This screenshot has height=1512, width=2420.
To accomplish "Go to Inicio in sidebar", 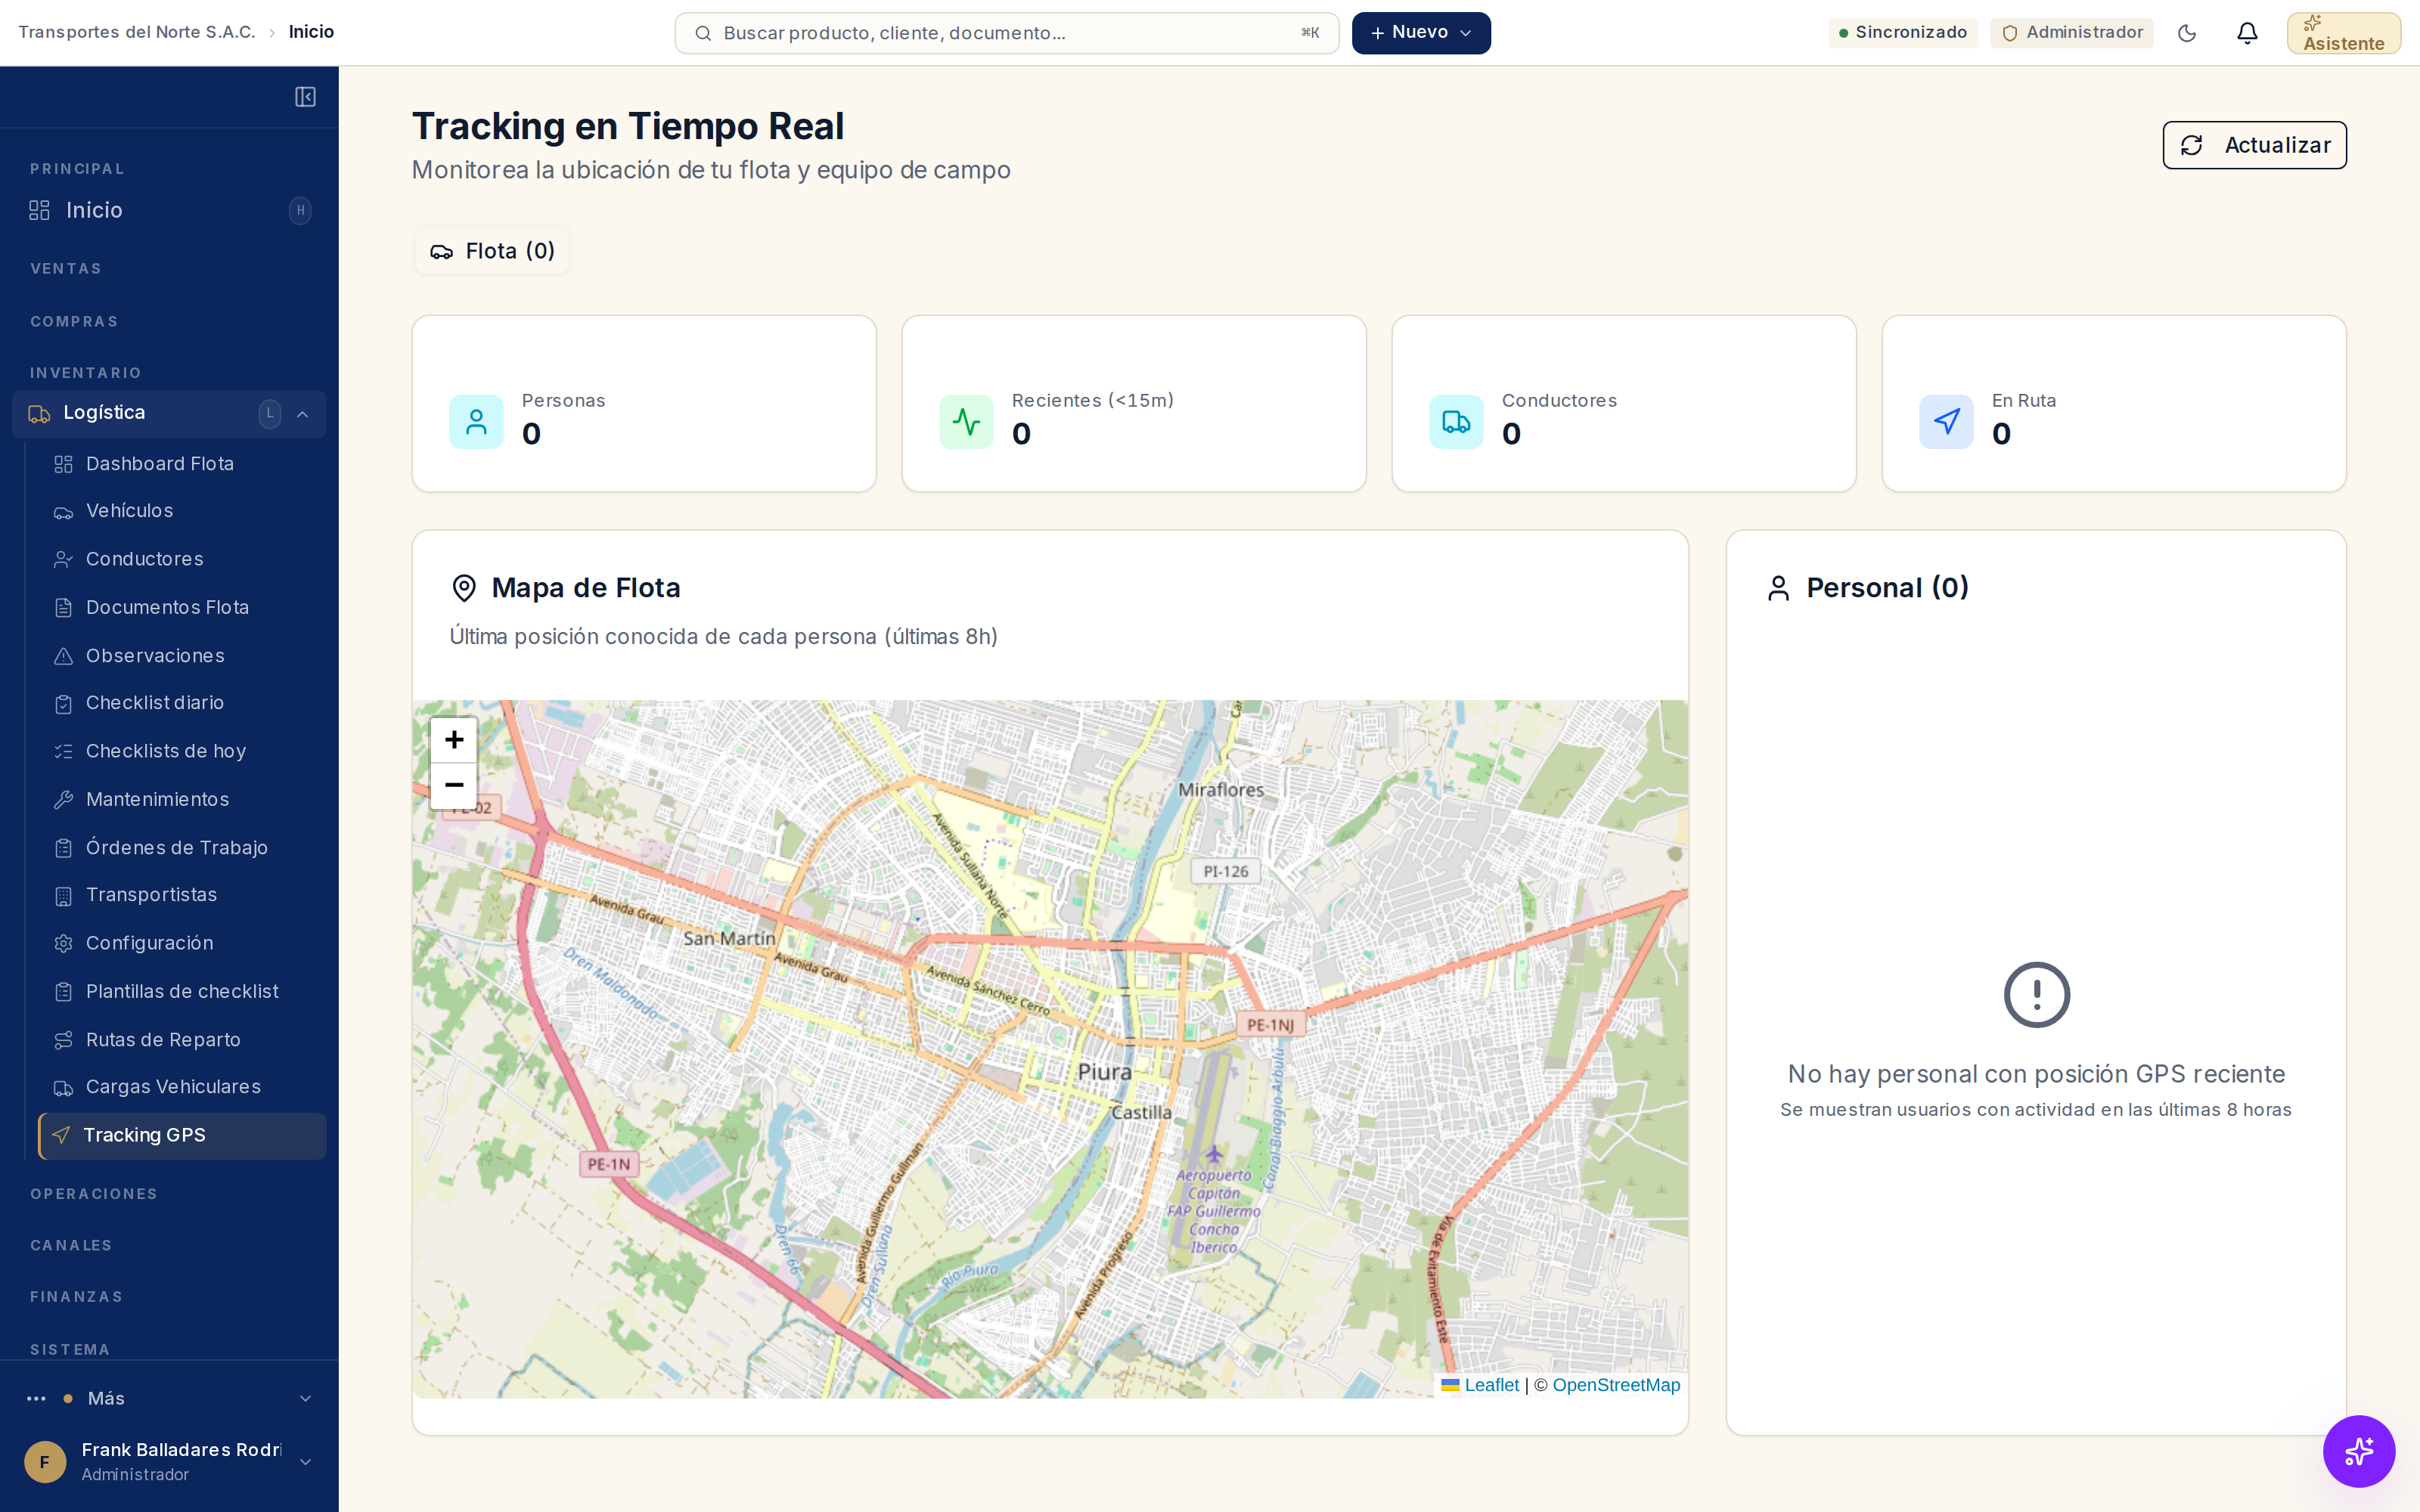I will [x=169, y=210].
